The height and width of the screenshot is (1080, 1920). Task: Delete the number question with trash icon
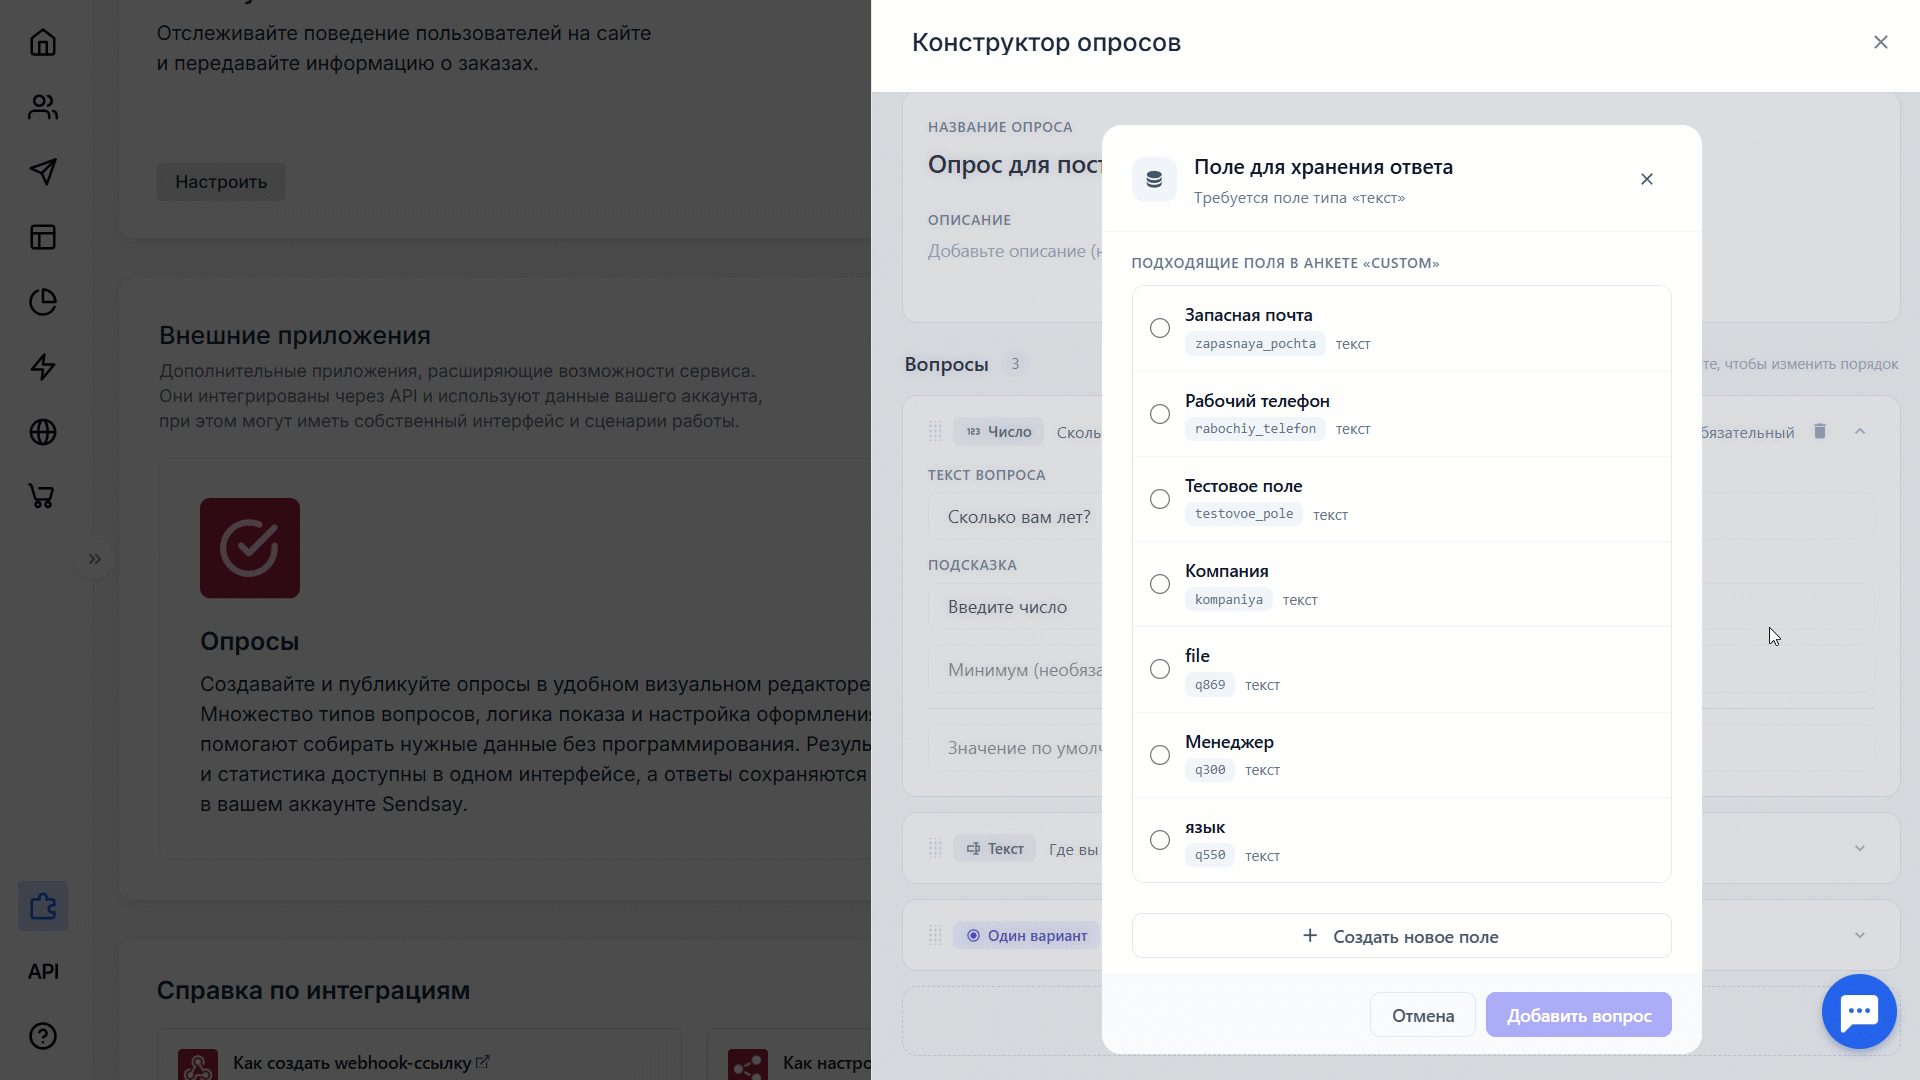pyautogui.click(x=1820, y=431)
